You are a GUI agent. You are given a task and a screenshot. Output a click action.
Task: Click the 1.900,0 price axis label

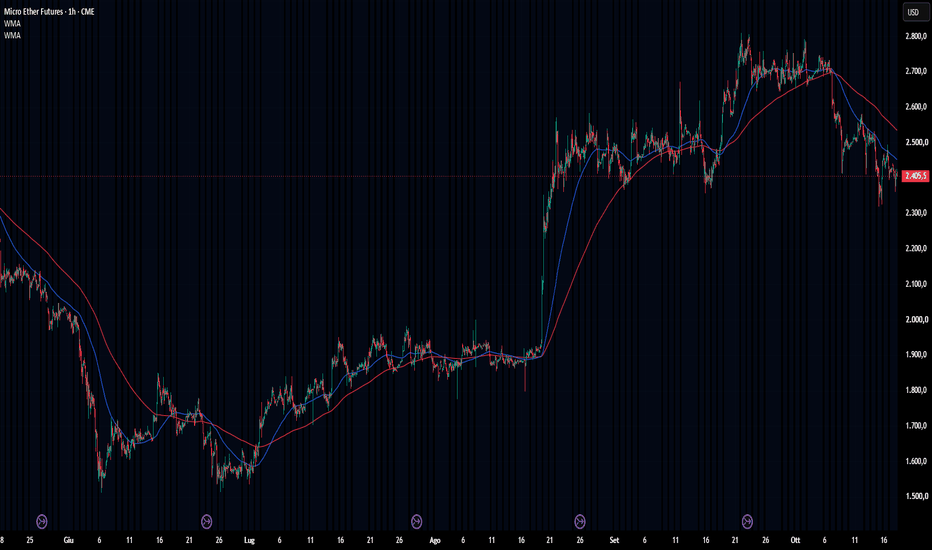point(916,354)
